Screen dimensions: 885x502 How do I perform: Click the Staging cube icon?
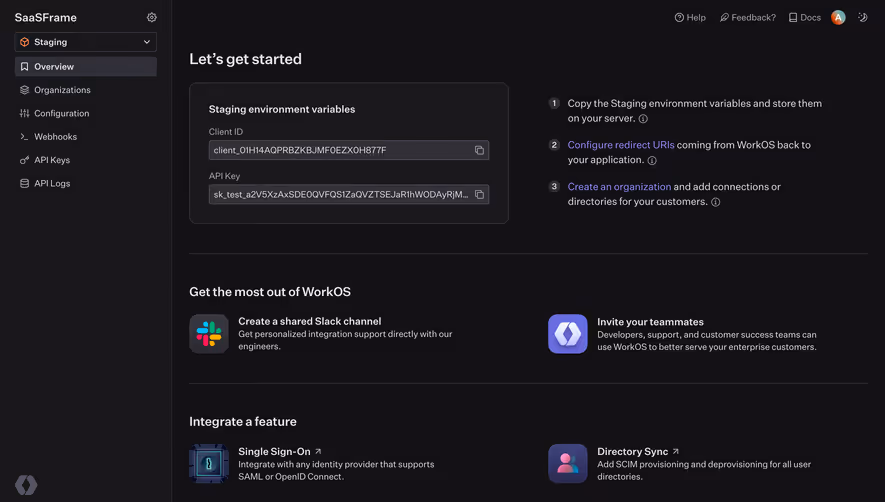24,42
